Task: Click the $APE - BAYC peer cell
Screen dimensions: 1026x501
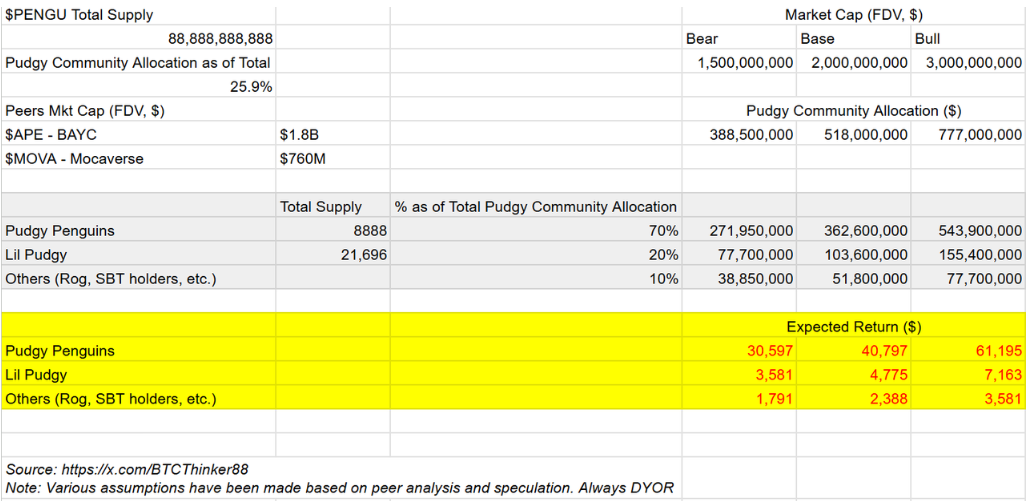Action: pyautogui.click(x=52, y=135)
